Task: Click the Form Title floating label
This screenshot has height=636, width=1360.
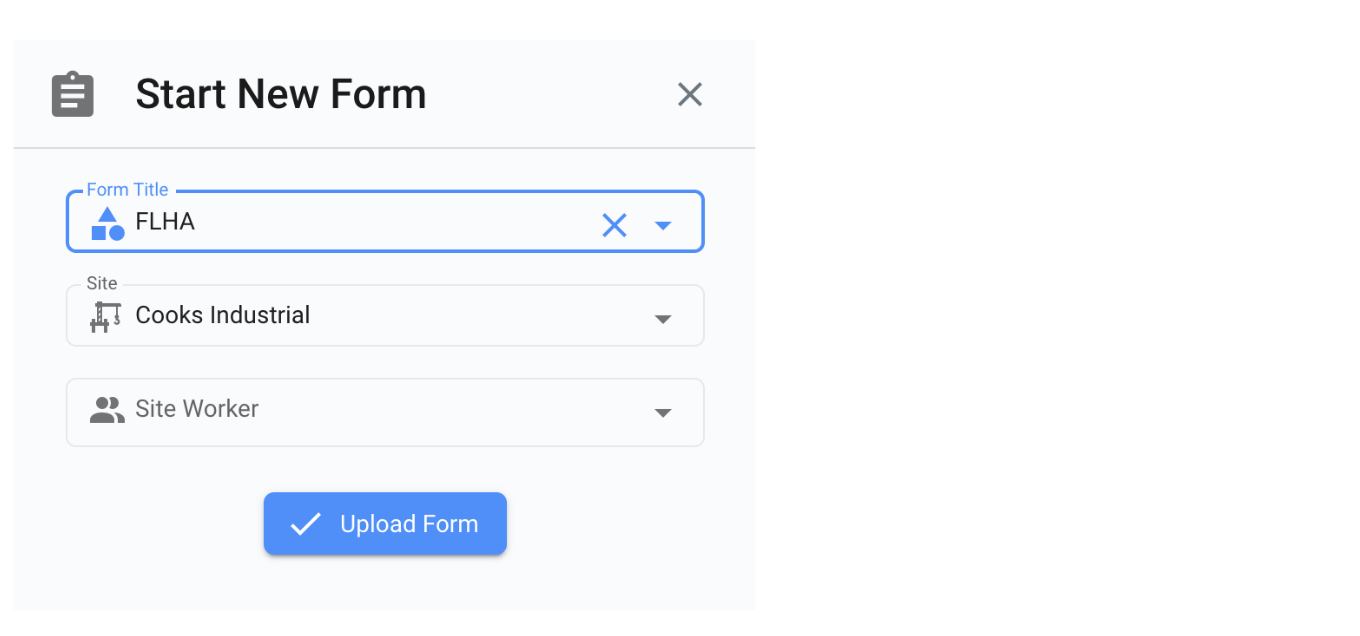Action: [x=127, y=190]
